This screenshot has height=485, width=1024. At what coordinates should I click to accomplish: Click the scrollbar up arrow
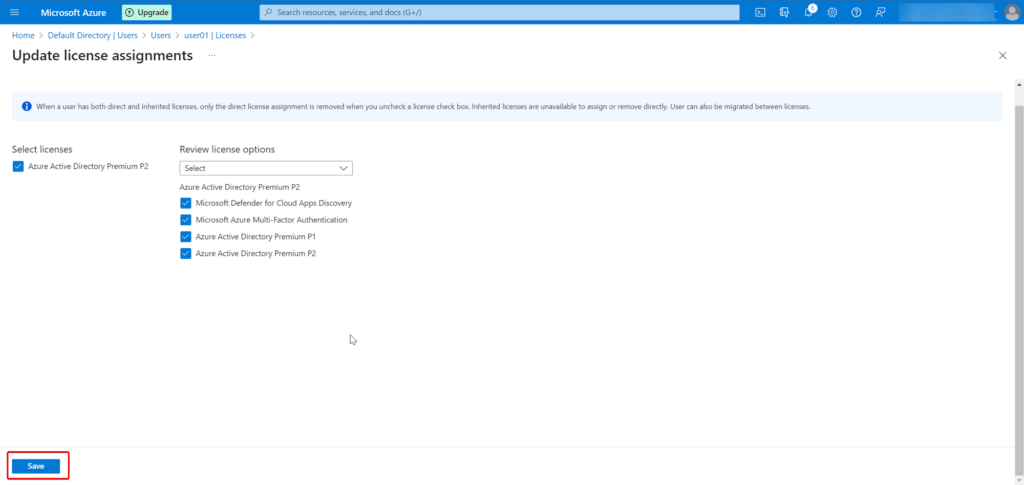tap(1019, 84)
